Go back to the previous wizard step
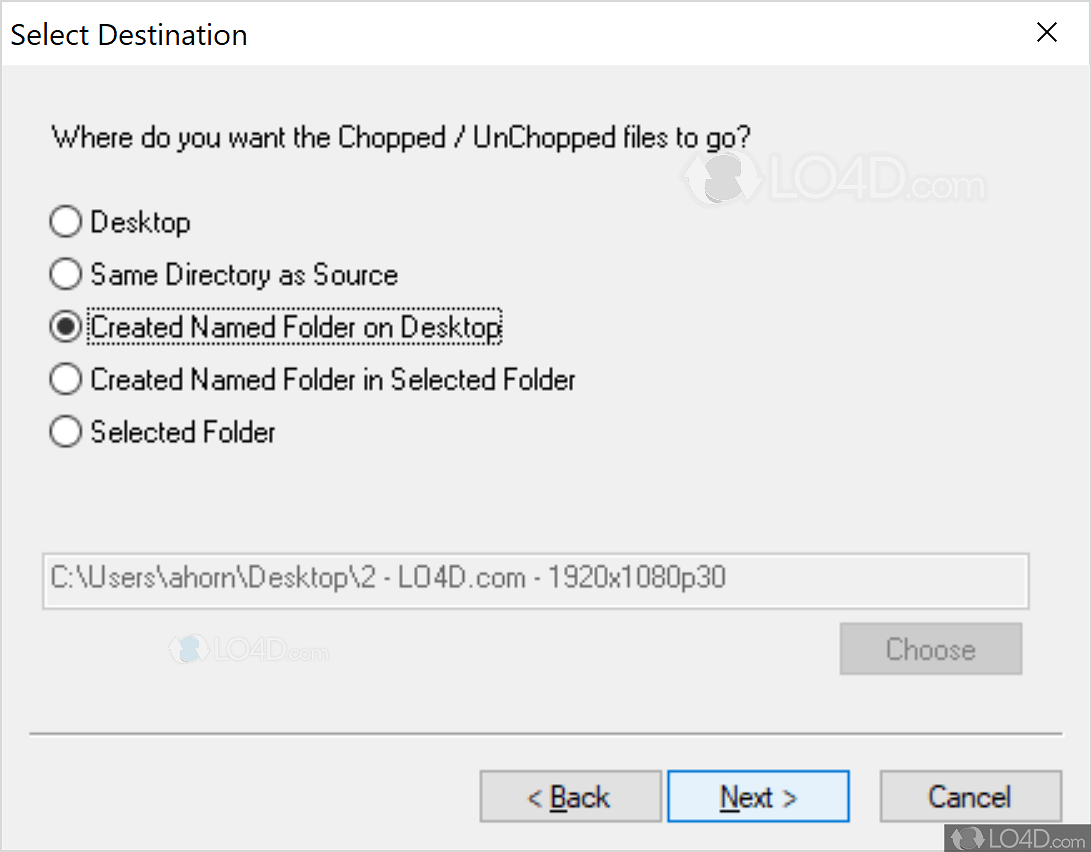Viewport: 1091px width, 852px height. click(x=570, y=796)
